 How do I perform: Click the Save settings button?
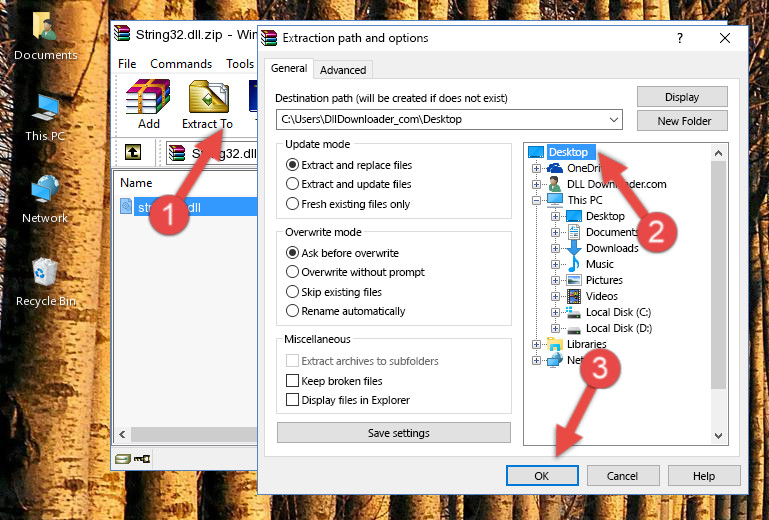(x=394, y=433)
